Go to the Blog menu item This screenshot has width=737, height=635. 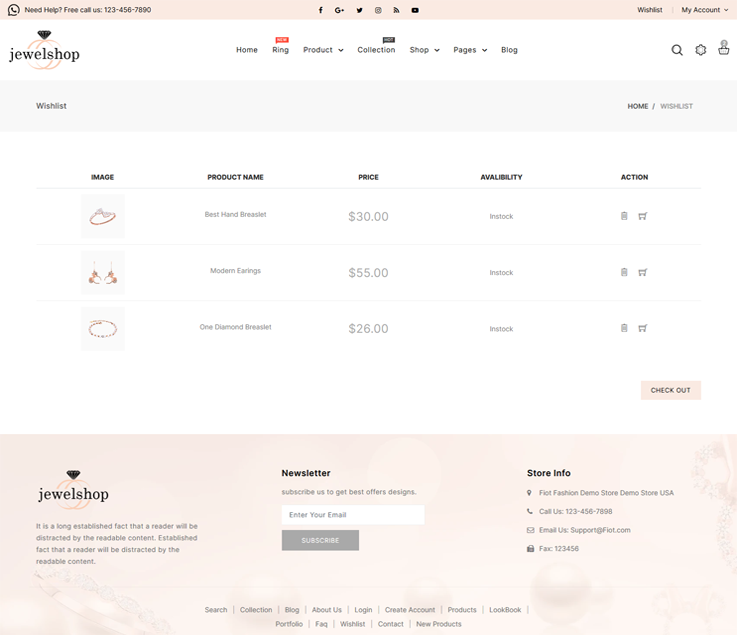509,50
